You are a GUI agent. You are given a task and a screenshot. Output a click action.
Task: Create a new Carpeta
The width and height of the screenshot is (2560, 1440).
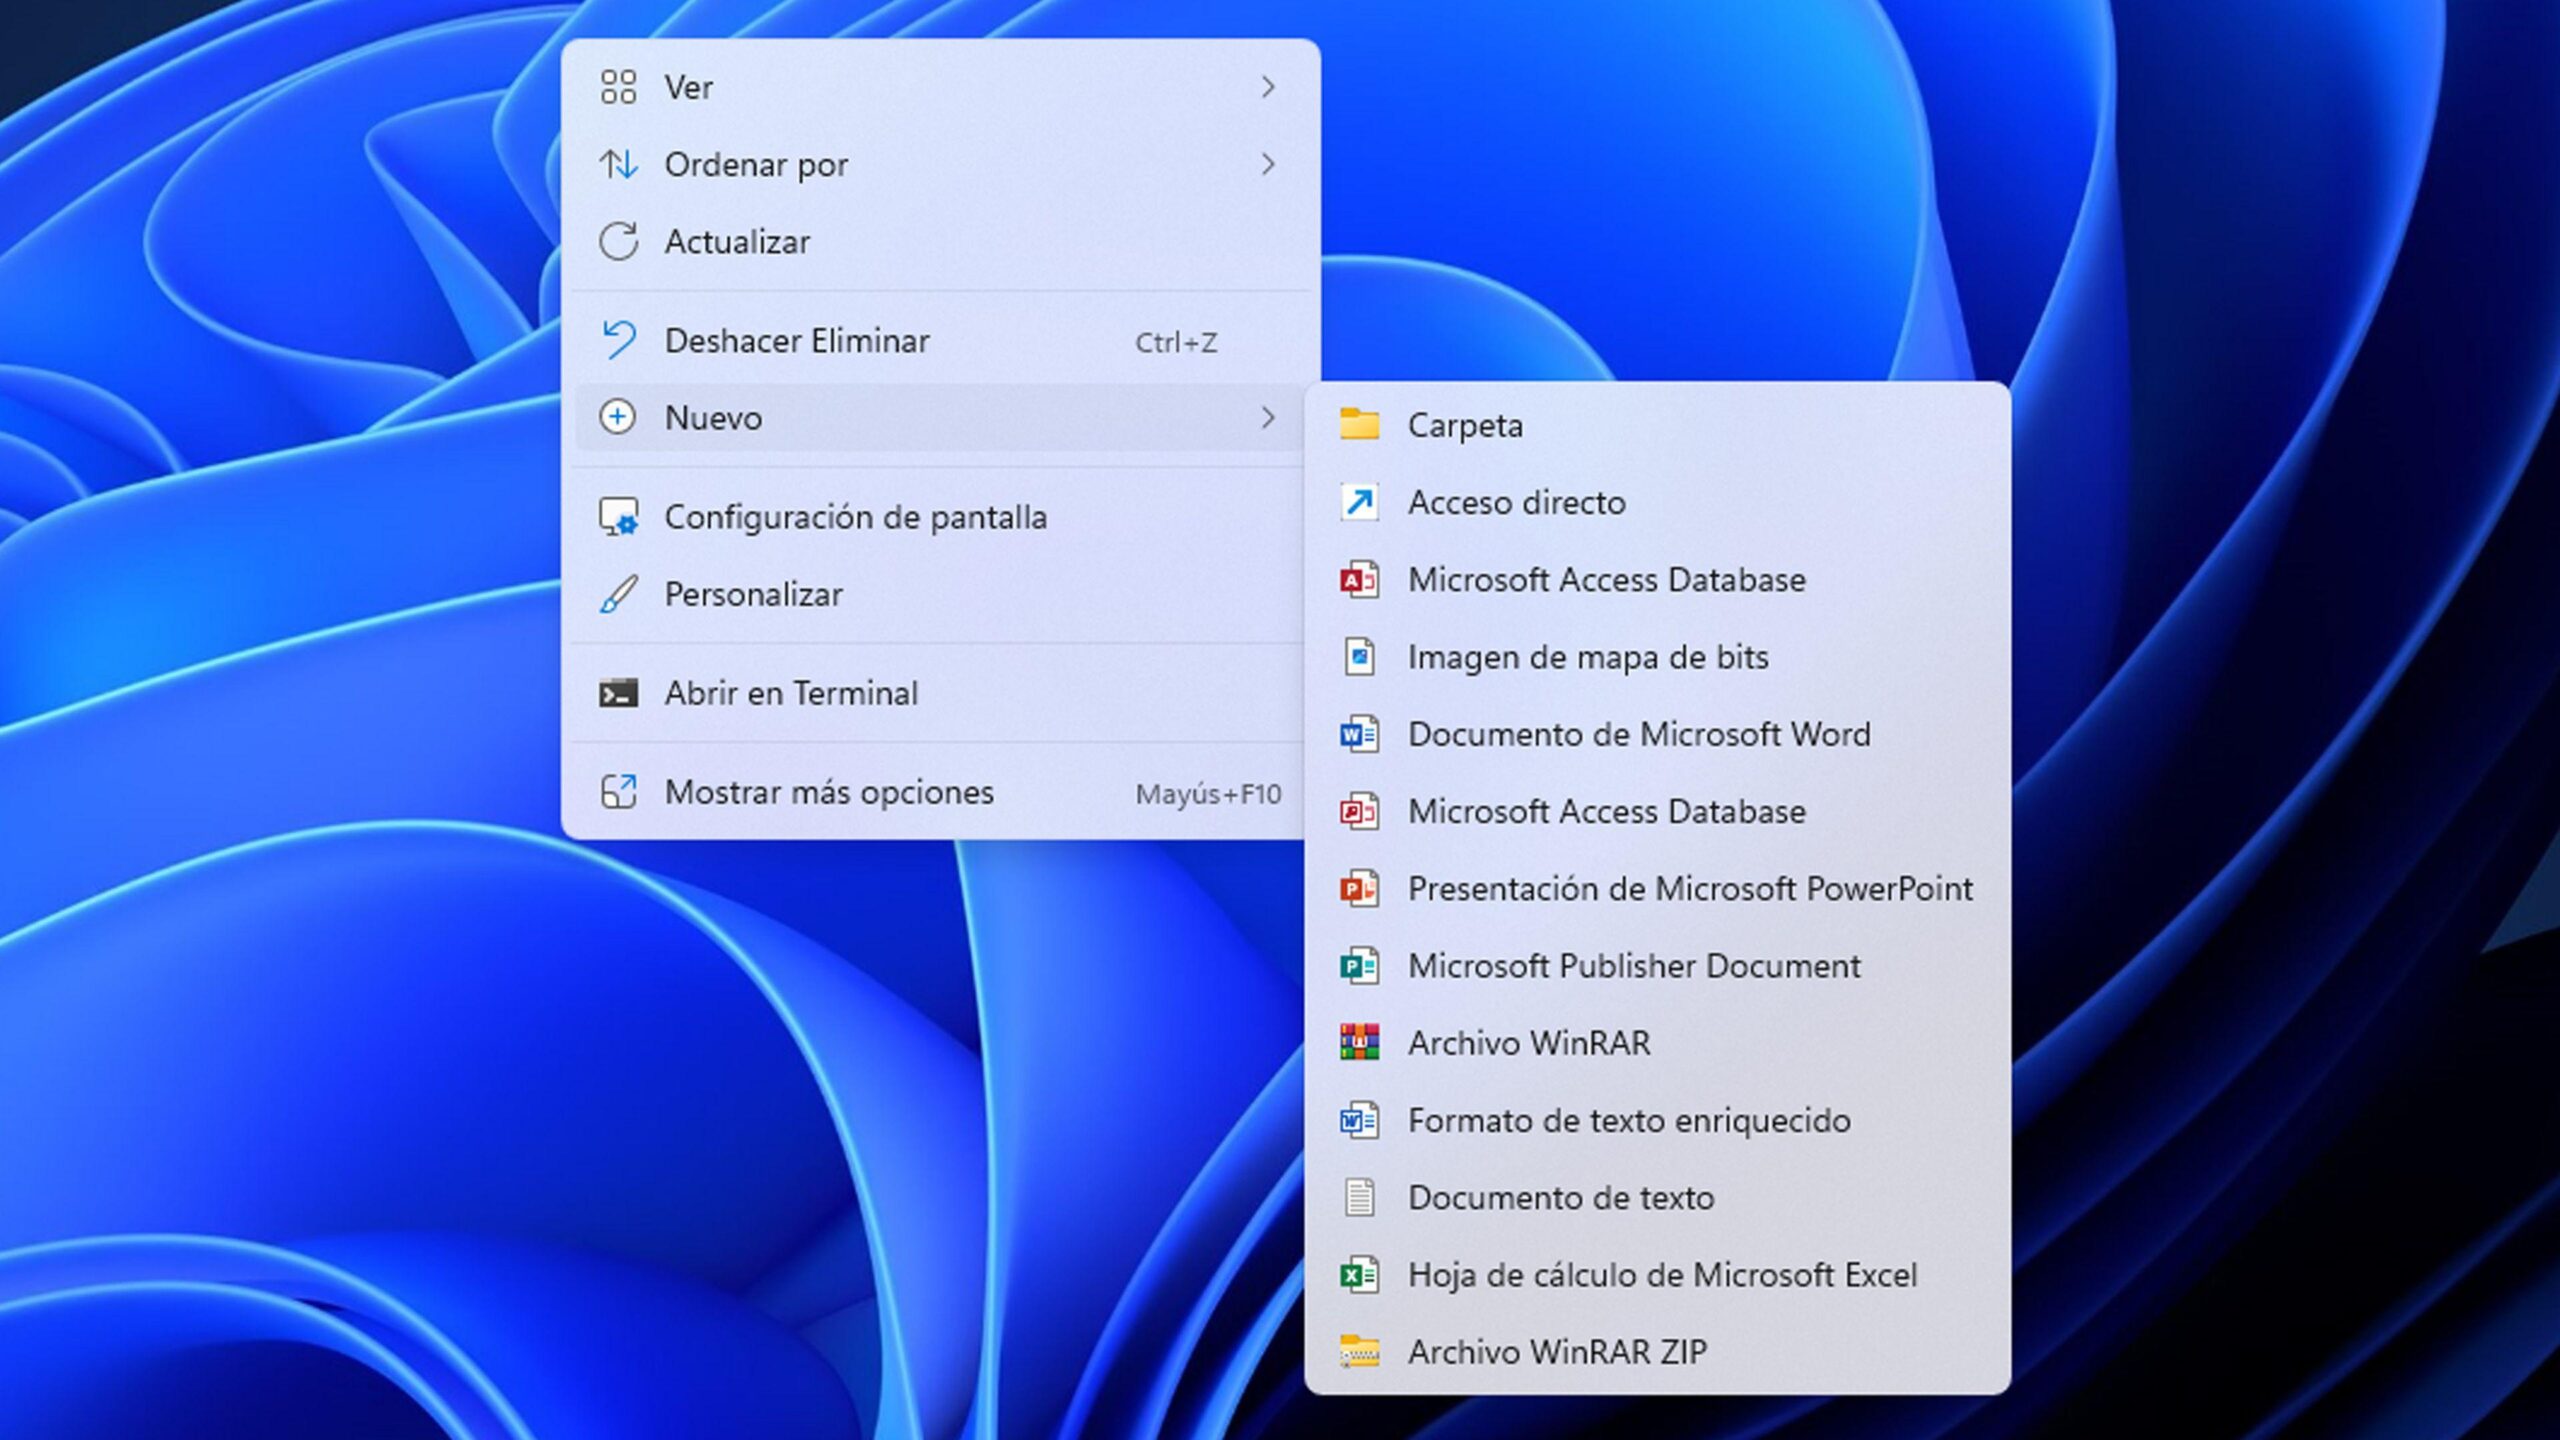click(1657, 424)
